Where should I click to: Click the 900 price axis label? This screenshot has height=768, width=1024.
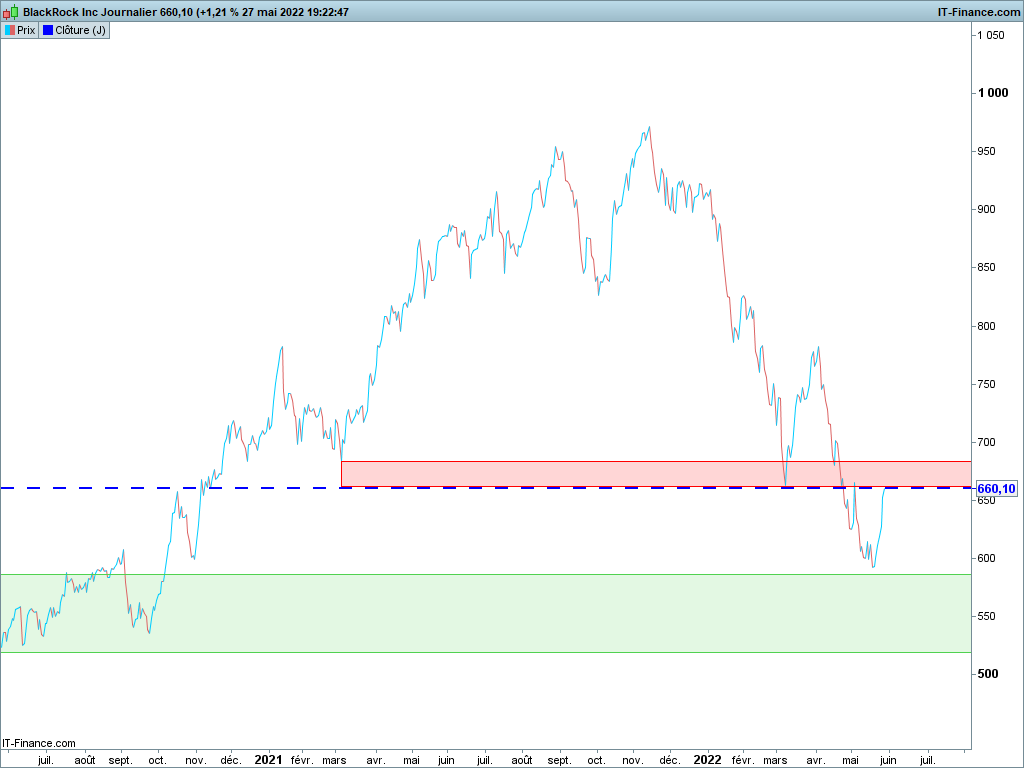tap(986, 209)
